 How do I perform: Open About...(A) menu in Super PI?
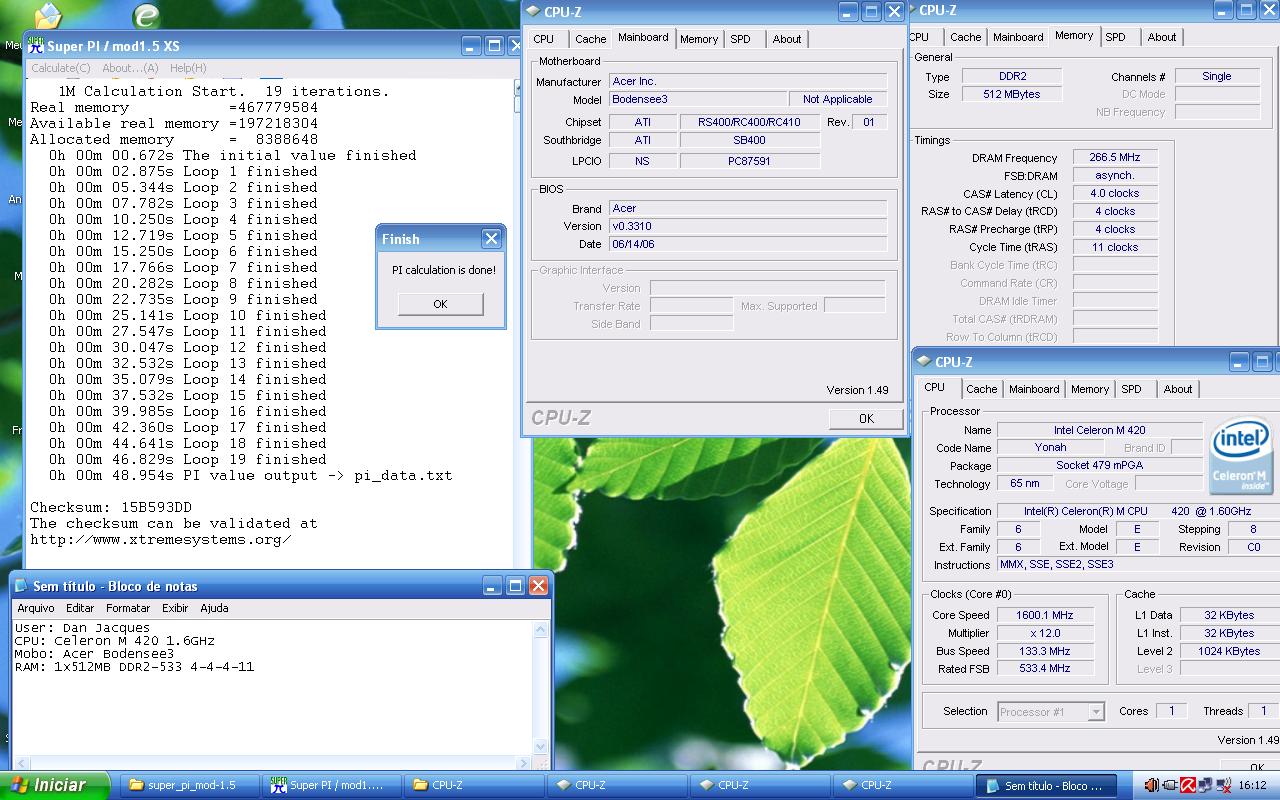[130, 68]
